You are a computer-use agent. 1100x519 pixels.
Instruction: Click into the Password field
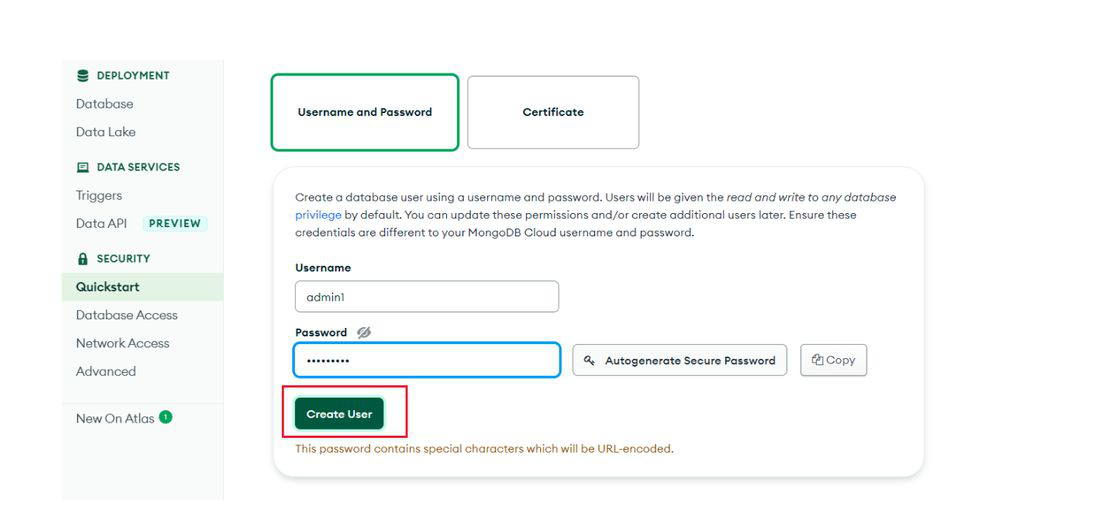pyautogui.click(x=426, y=360)
